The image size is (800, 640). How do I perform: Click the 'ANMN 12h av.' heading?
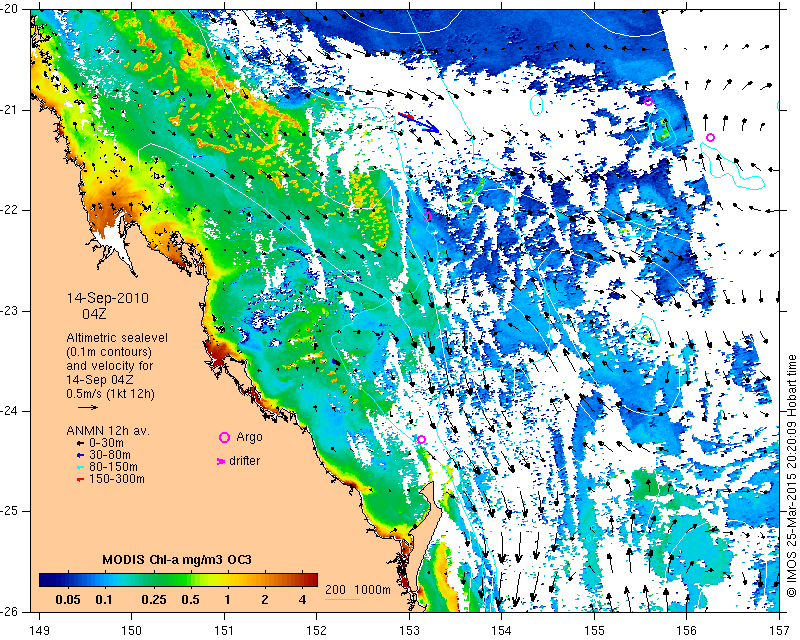coord(108,431)
